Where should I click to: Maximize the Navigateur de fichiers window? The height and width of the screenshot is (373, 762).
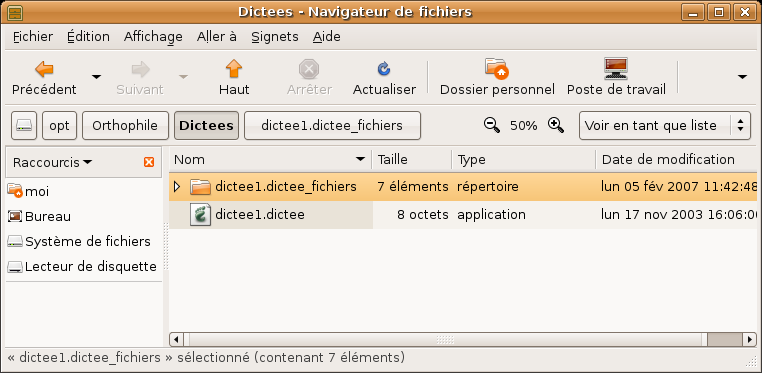tap(719, 12)
